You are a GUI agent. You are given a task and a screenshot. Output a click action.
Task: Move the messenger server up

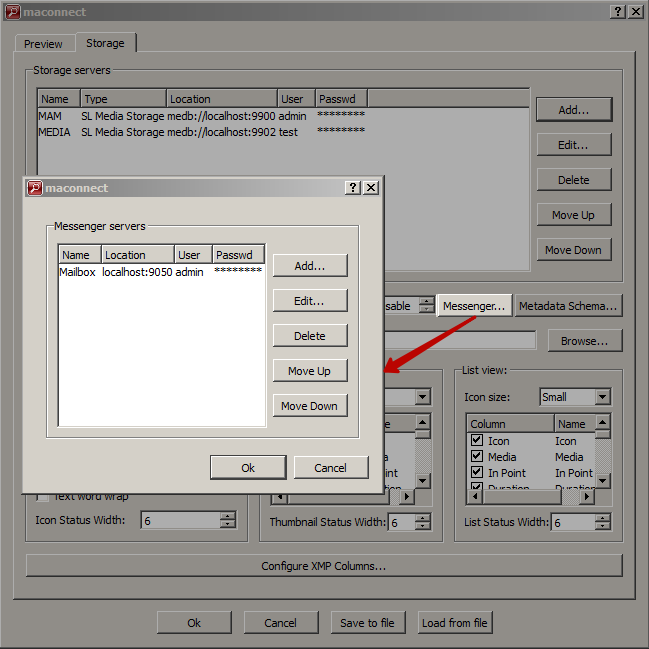(310, 371)
